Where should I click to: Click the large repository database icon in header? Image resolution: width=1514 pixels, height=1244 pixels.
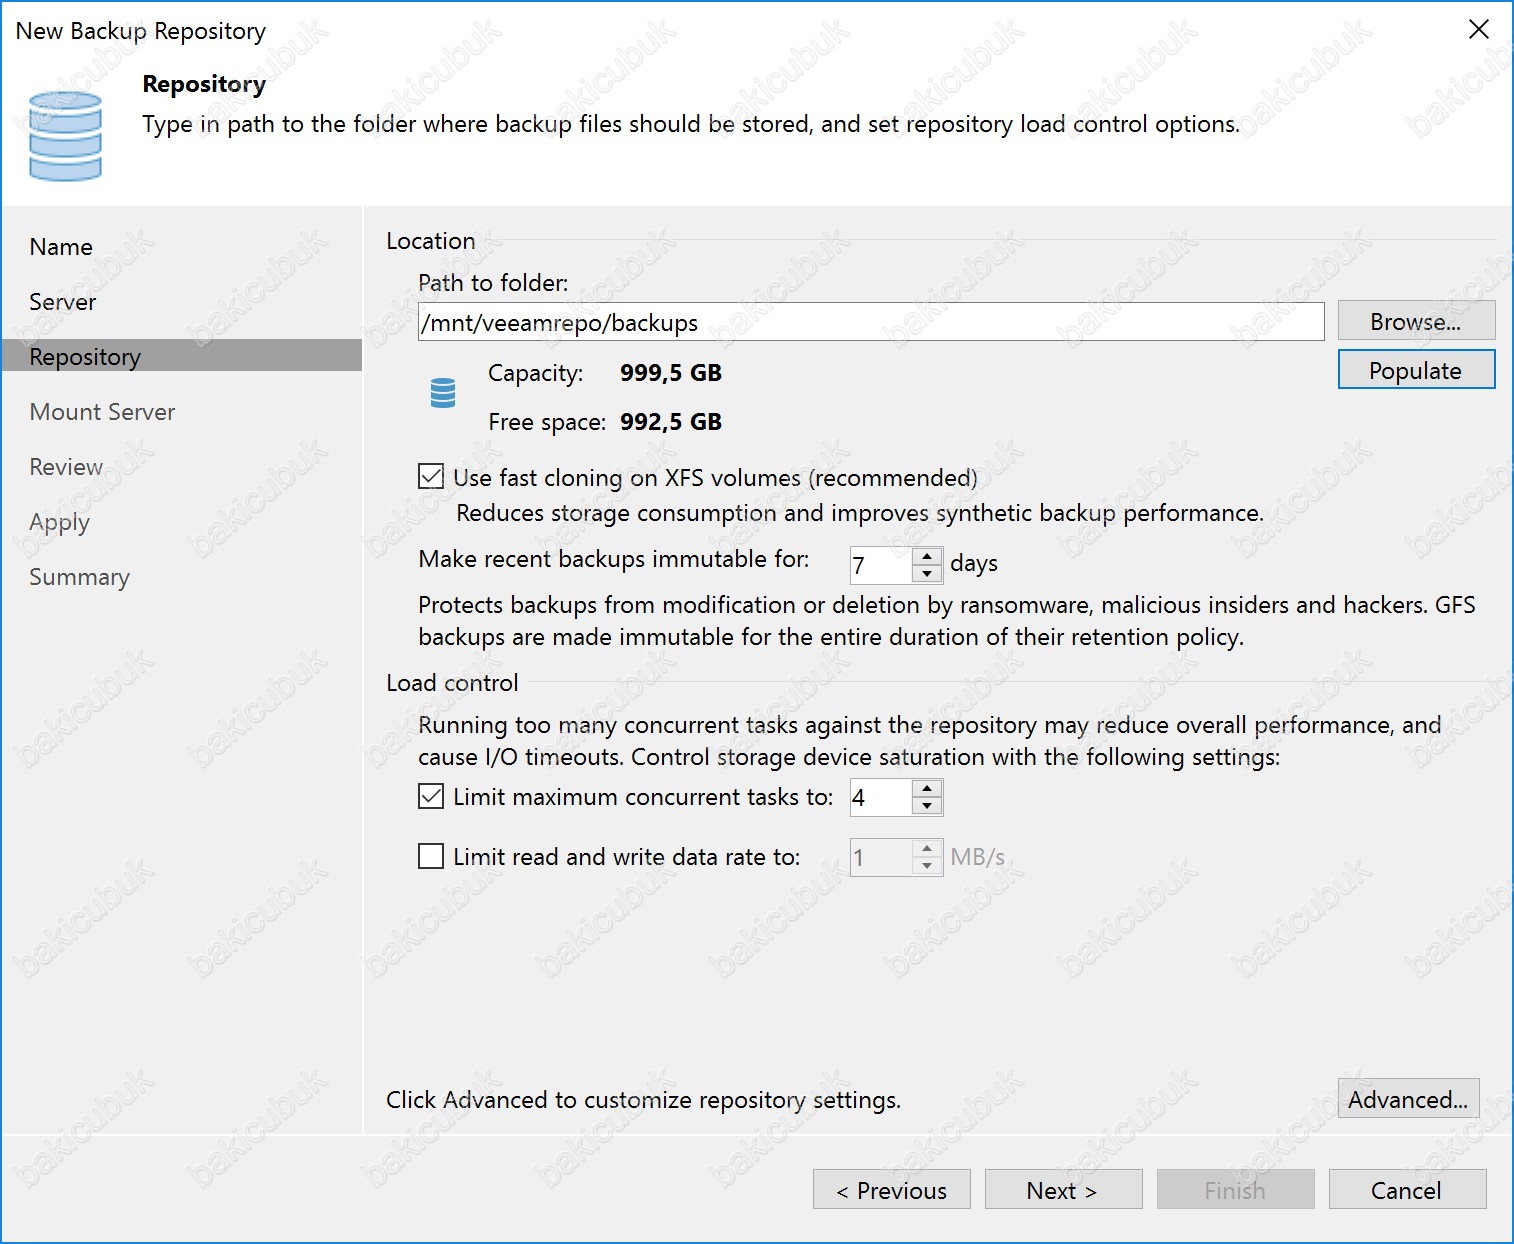click(65, 136)
